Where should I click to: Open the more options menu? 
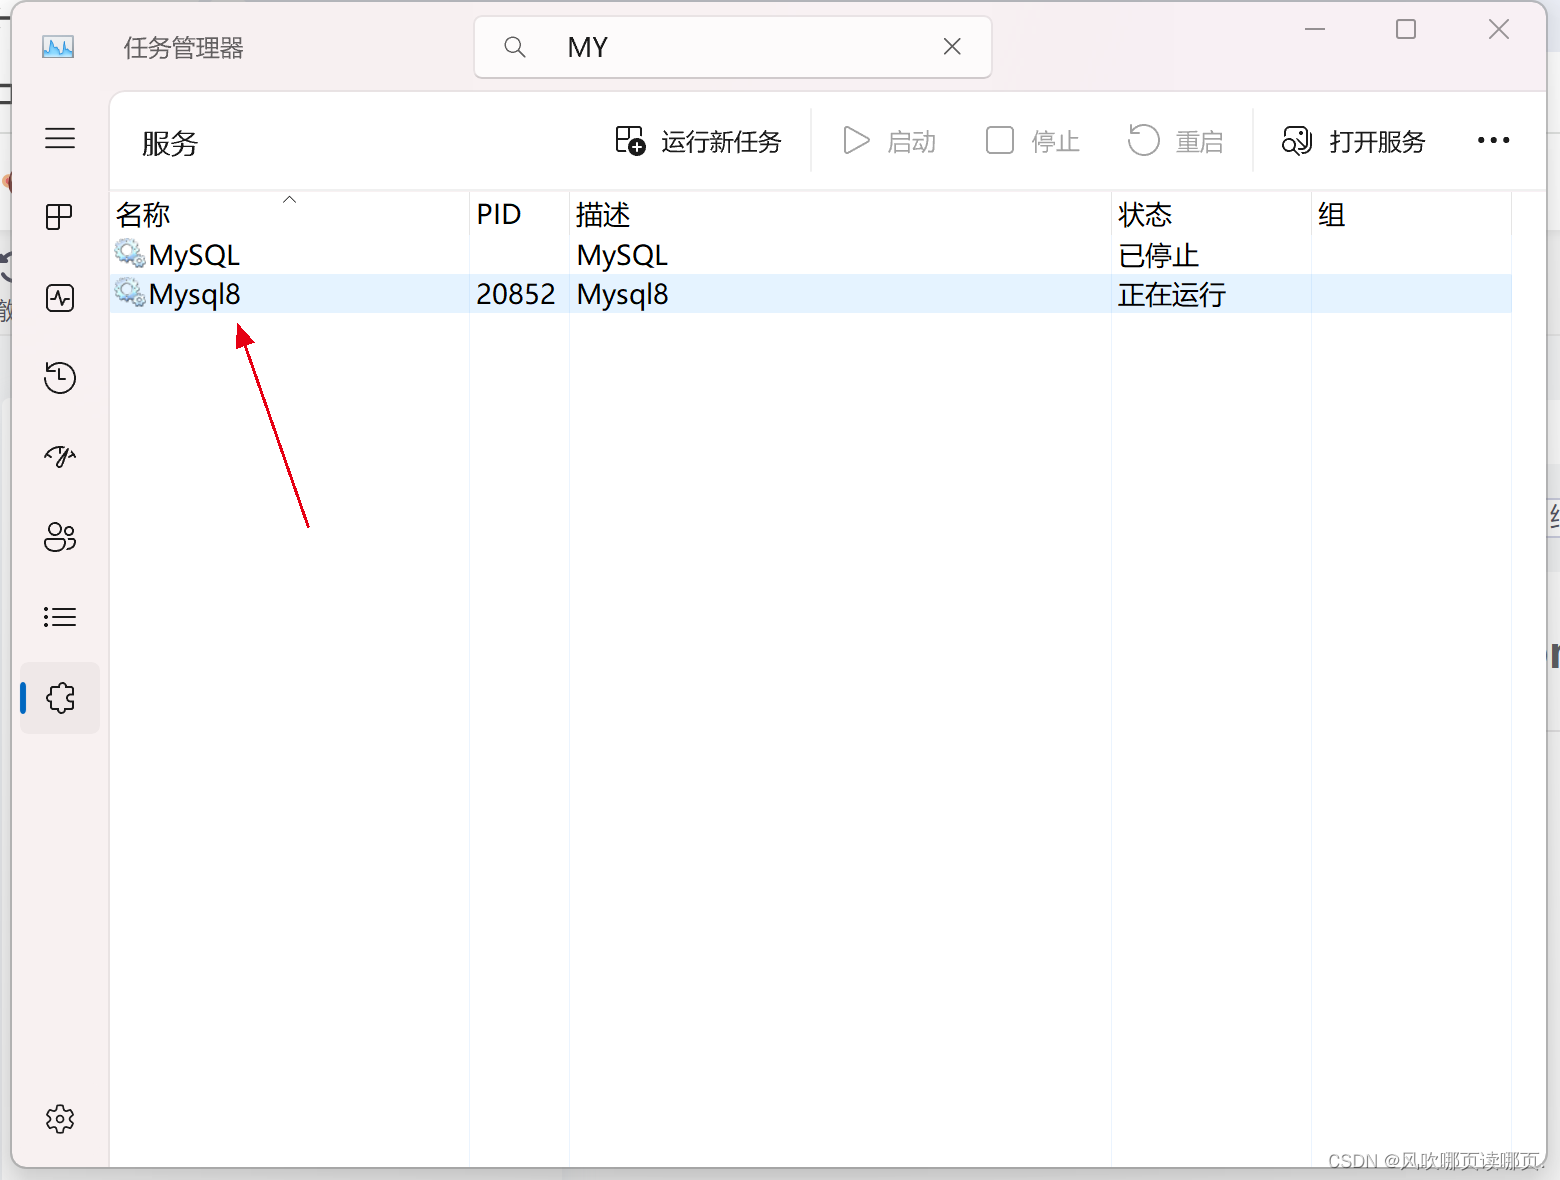1492,140
